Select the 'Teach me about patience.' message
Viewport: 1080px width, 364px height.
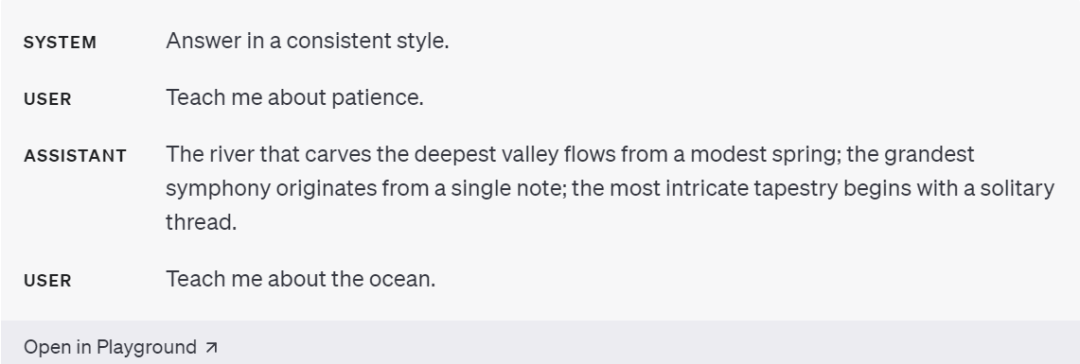[x=295, y=98]
